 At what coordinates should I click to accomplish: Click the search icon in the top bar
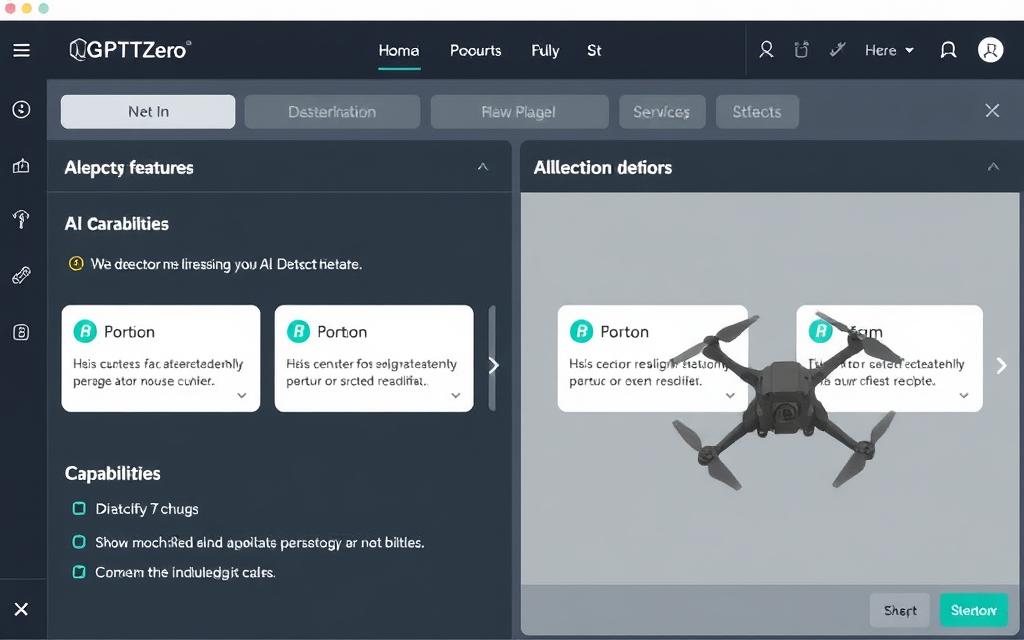(766, 48)
